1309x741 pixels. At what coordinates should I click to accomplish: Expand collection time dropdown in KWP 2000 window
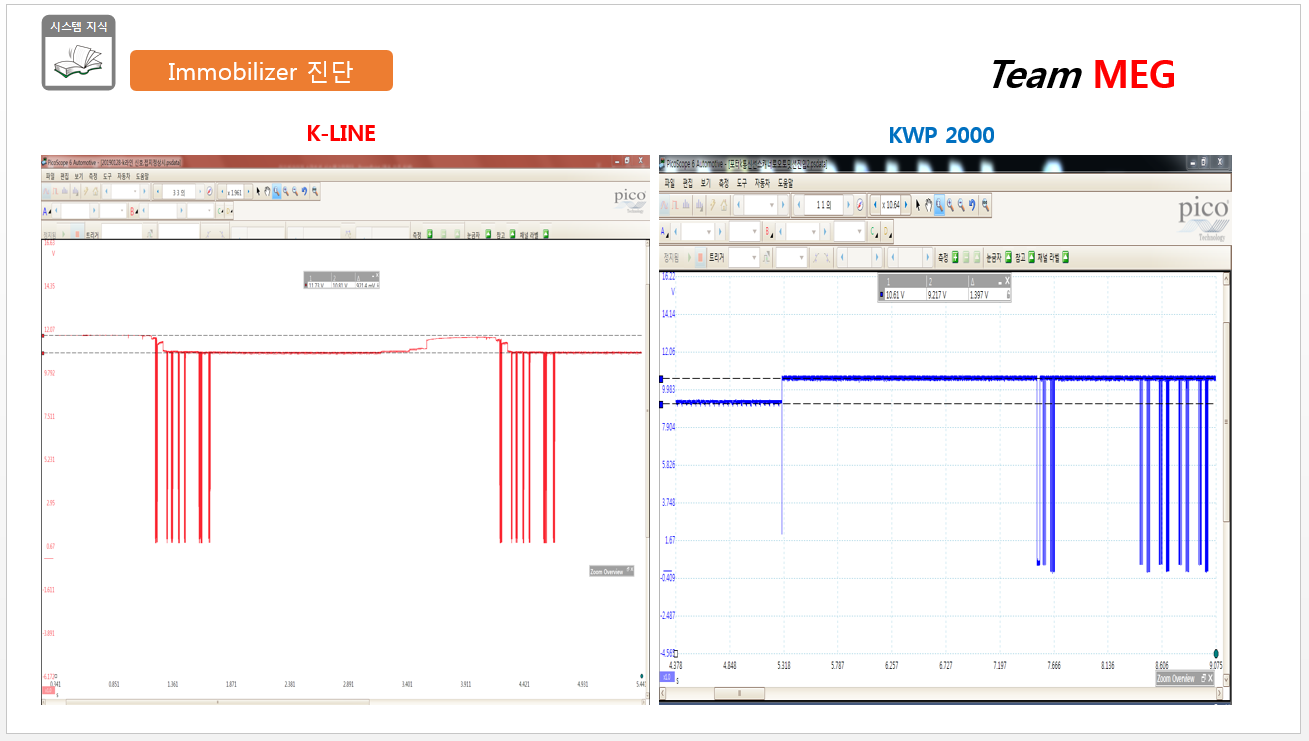[772, 205]
